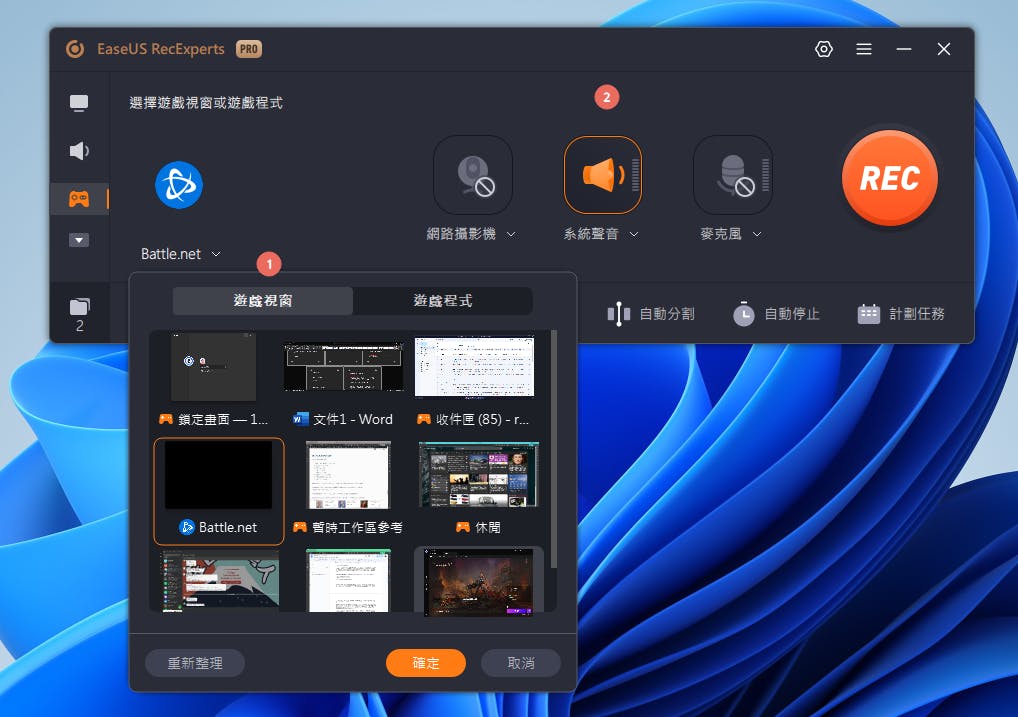Viewport: 1018px width, 717px height.
Task: Click the Battle.net game logo icon
Action: tap(179, 185)
